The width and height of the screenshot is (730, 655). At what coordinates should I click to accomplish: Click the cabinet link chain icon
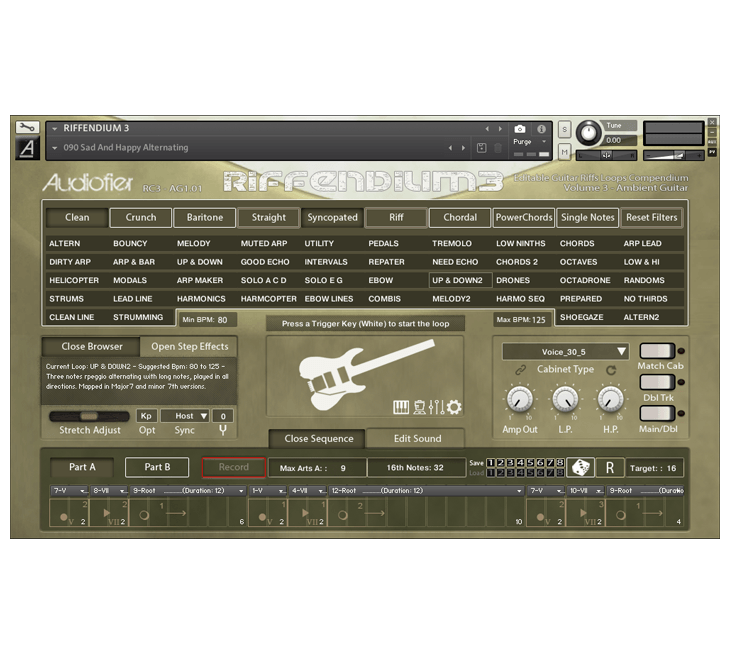point(520,370)
